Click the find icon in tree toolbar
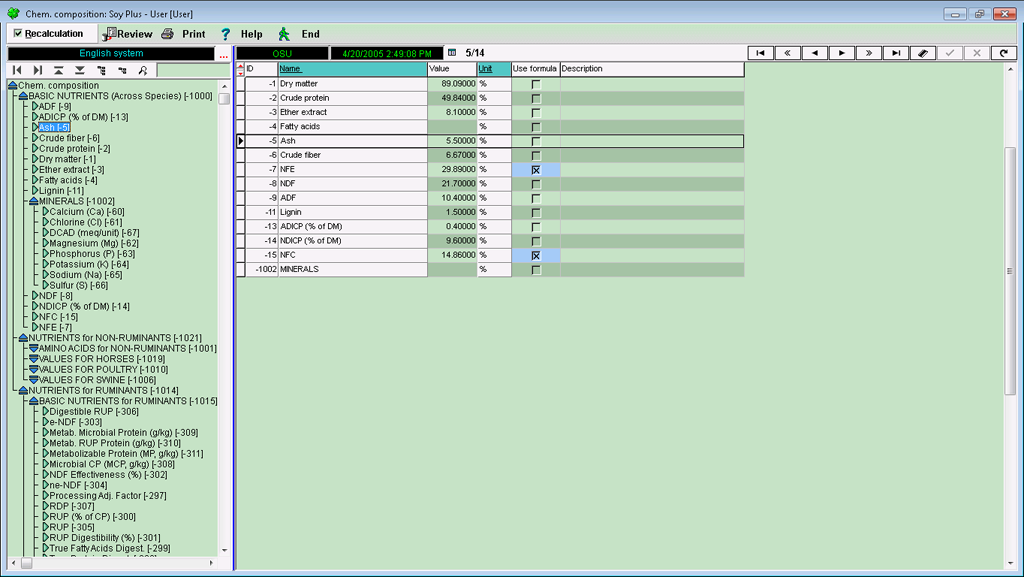 coord(143,70)
